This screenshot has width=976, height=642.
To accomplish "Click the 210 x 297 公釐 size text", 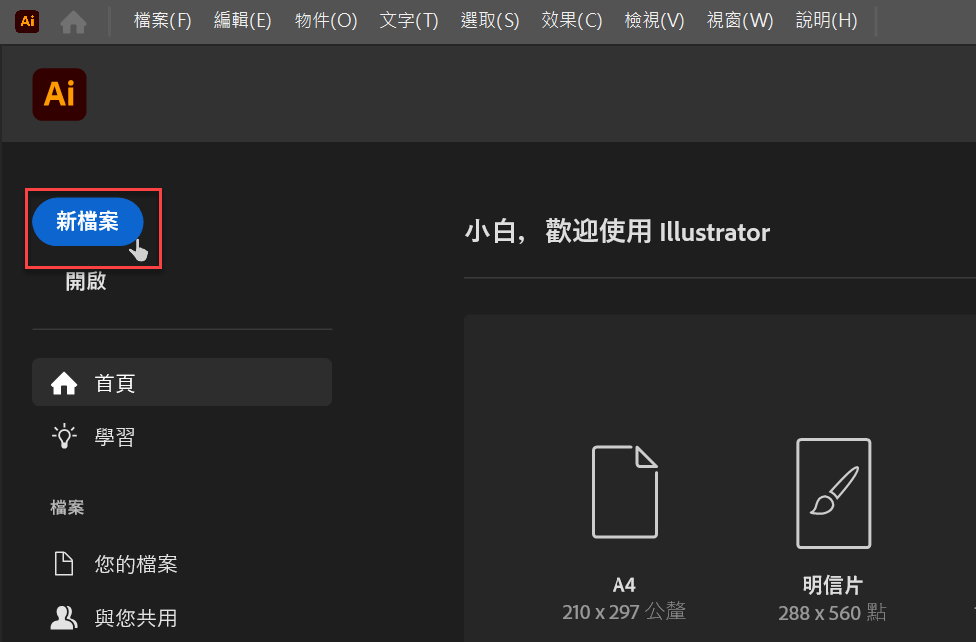I will [x=624, y=612].
